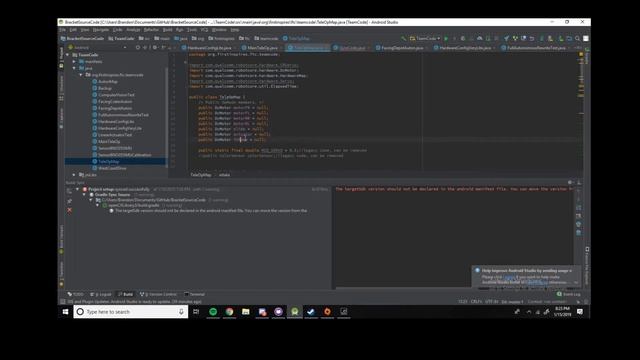This screenshot has width=640, height=360.
Task: Open the File menu
Action: pos(62,30)
